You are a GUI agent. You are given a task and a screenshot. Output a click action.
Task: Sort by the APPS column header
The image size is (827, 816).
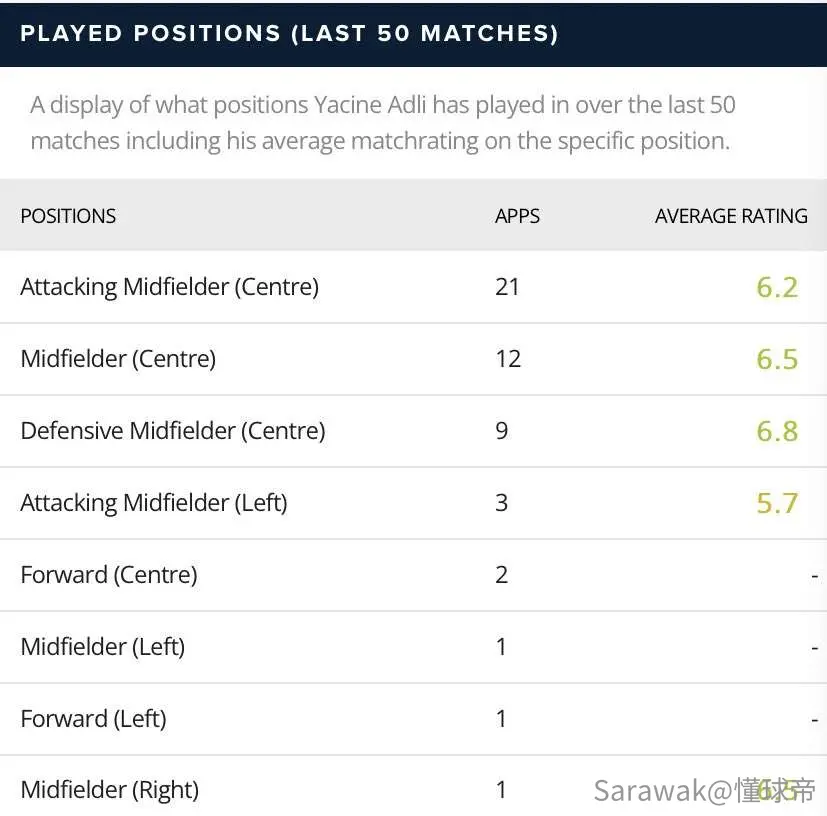tap(517, 216)
